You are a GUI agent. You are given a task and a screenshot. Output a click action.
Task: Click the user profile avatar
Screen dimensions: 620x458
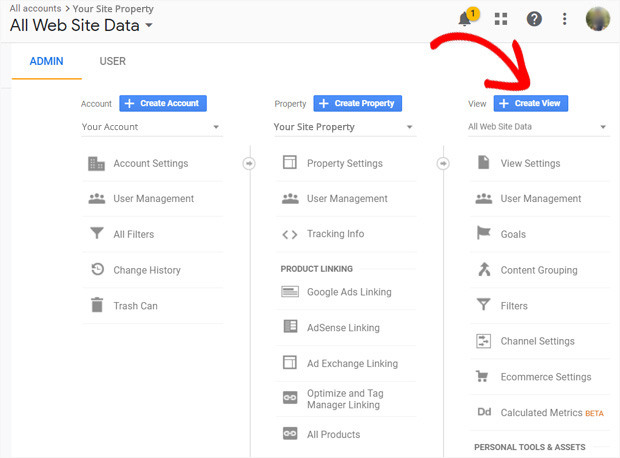[x=598, y=19]
